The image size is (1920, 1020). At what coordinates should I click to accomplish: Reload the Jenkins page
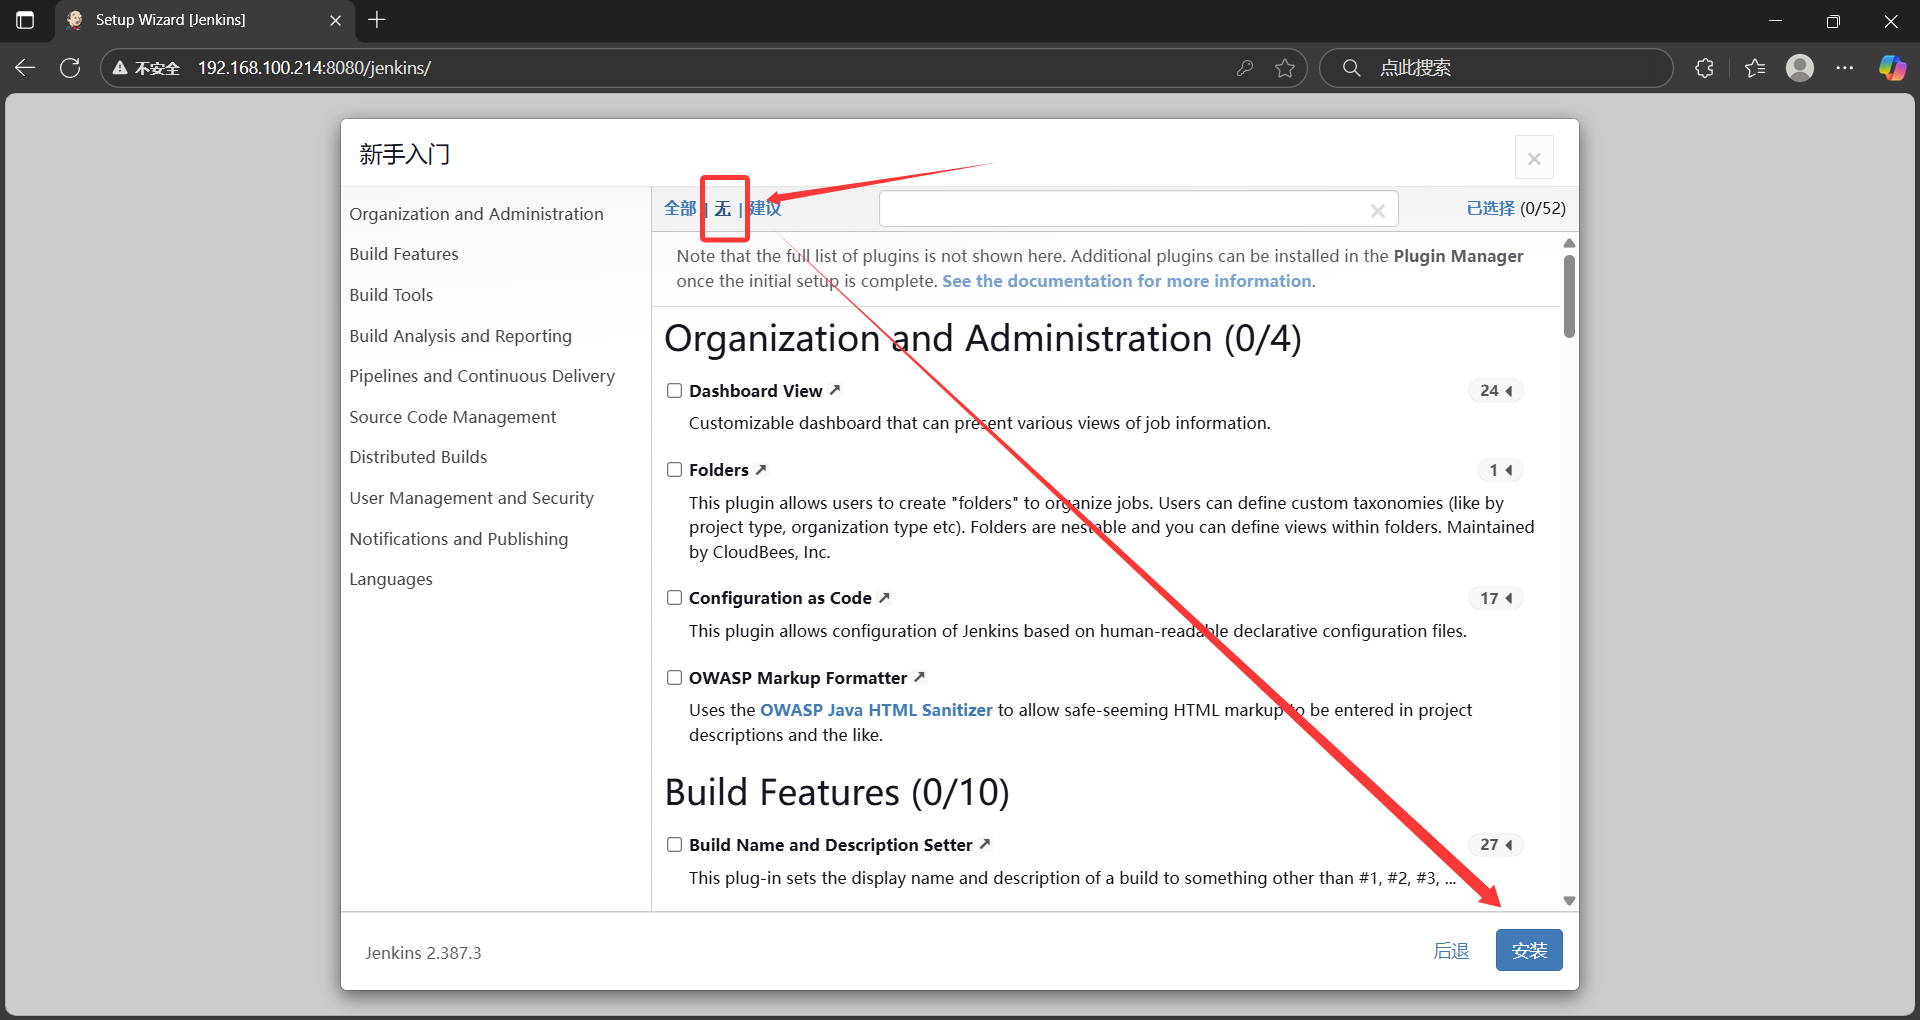point(70,68)
